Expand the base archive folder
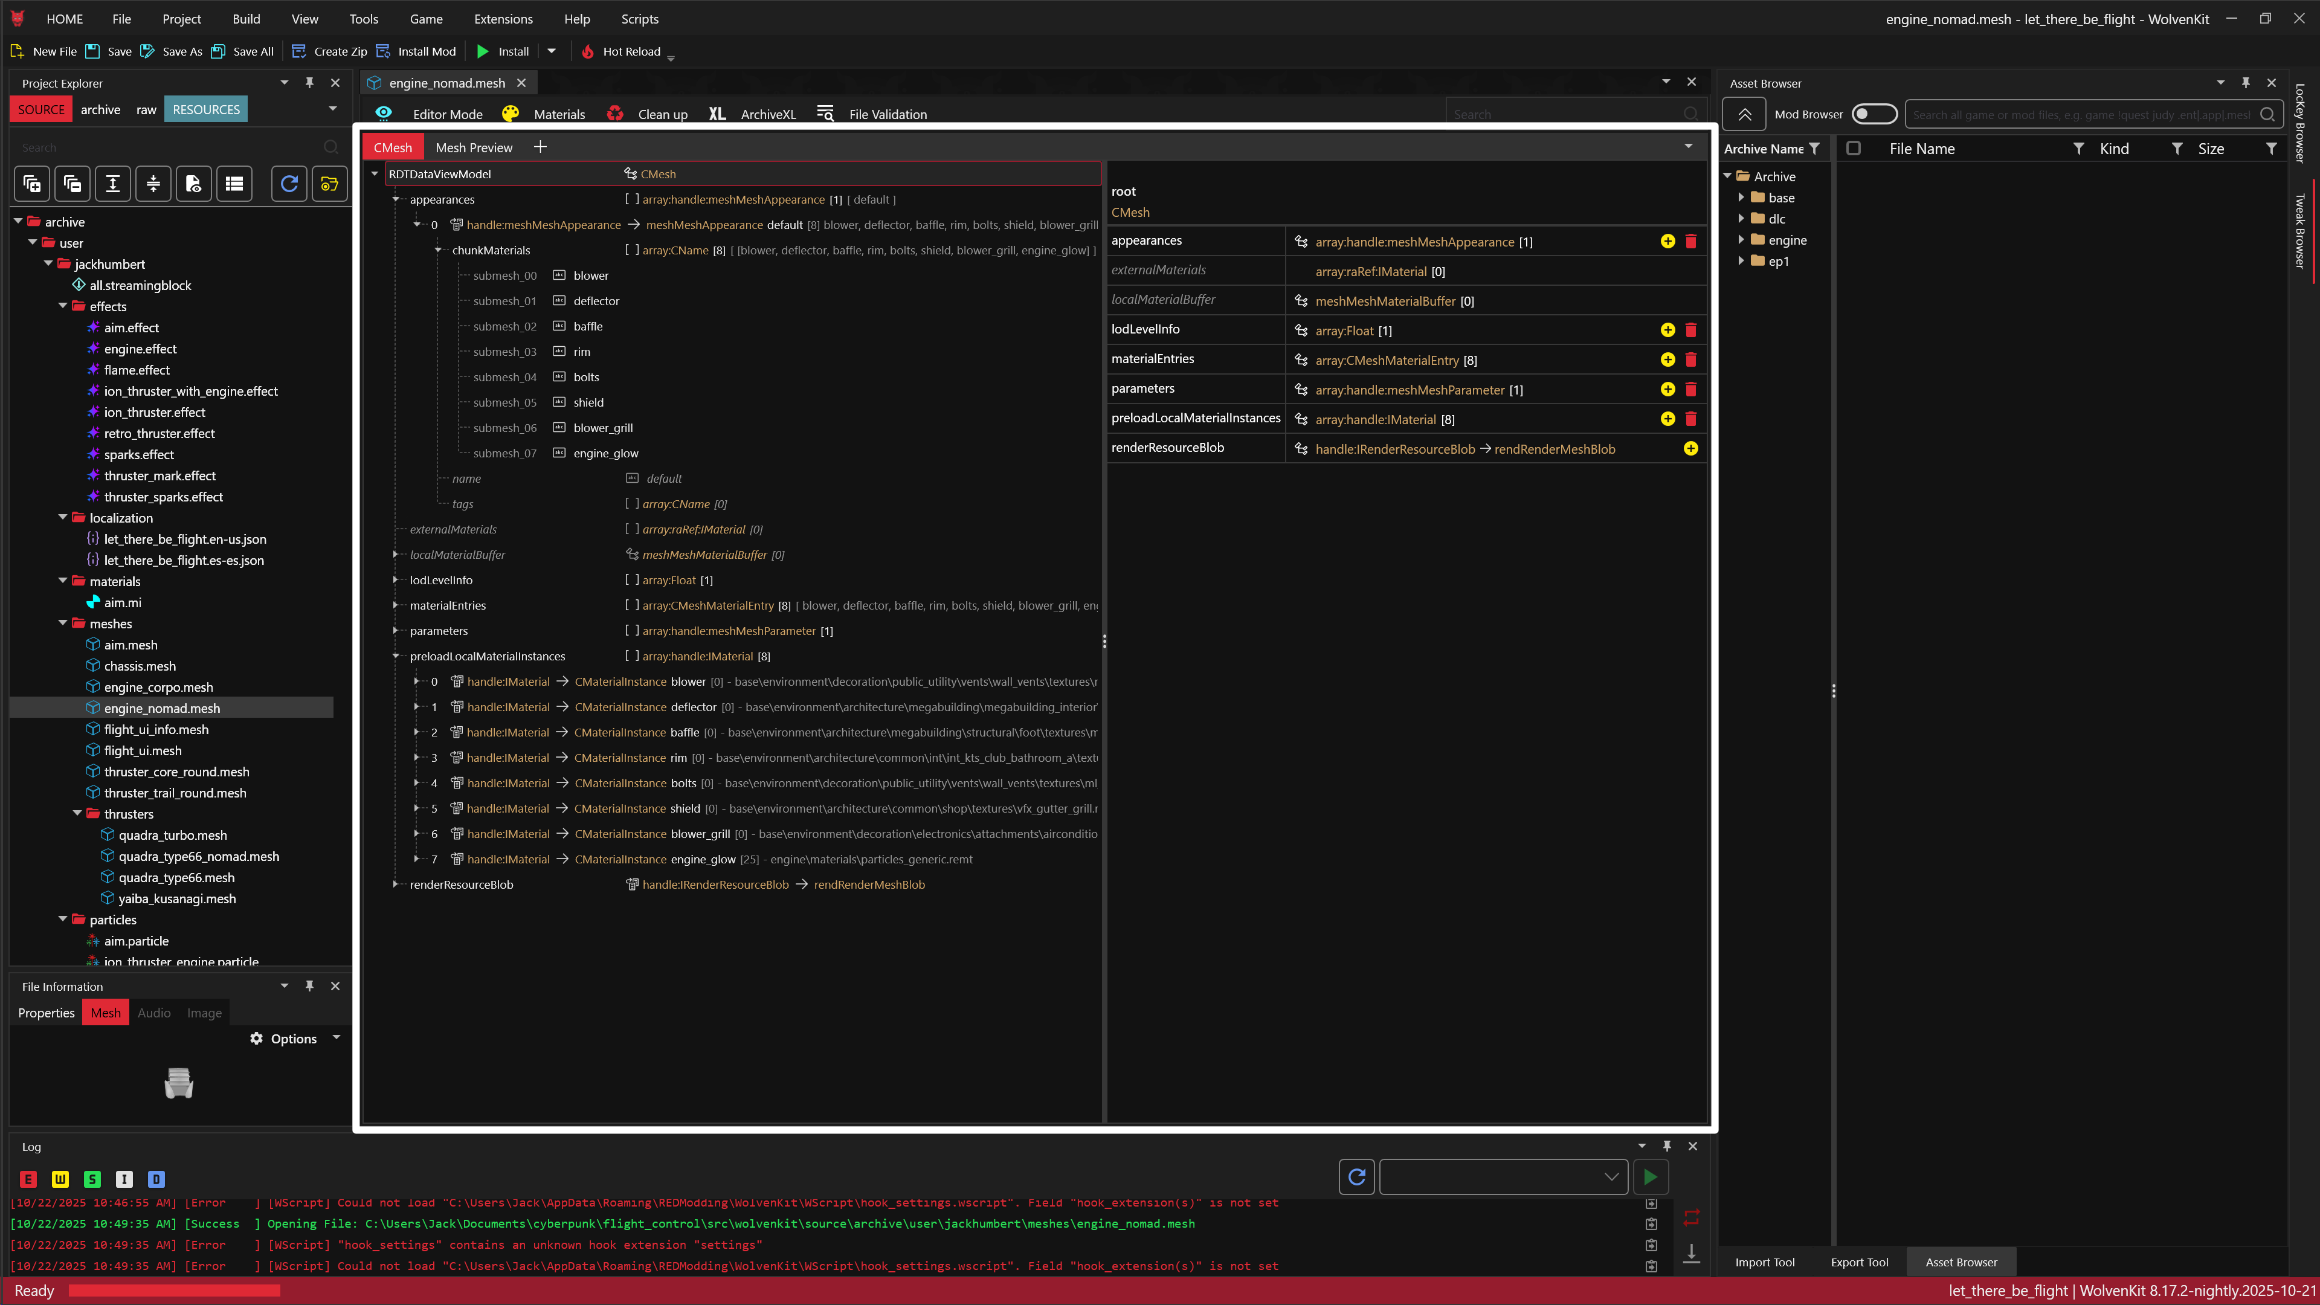Screen dimensions: 2320x1305 [1741, 198]
